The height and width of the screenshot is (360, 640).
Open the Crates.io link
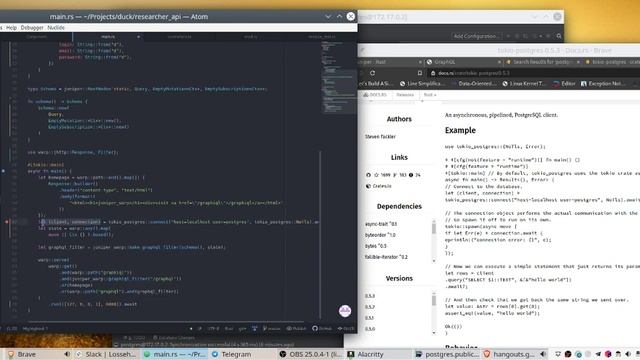[378, 186]
